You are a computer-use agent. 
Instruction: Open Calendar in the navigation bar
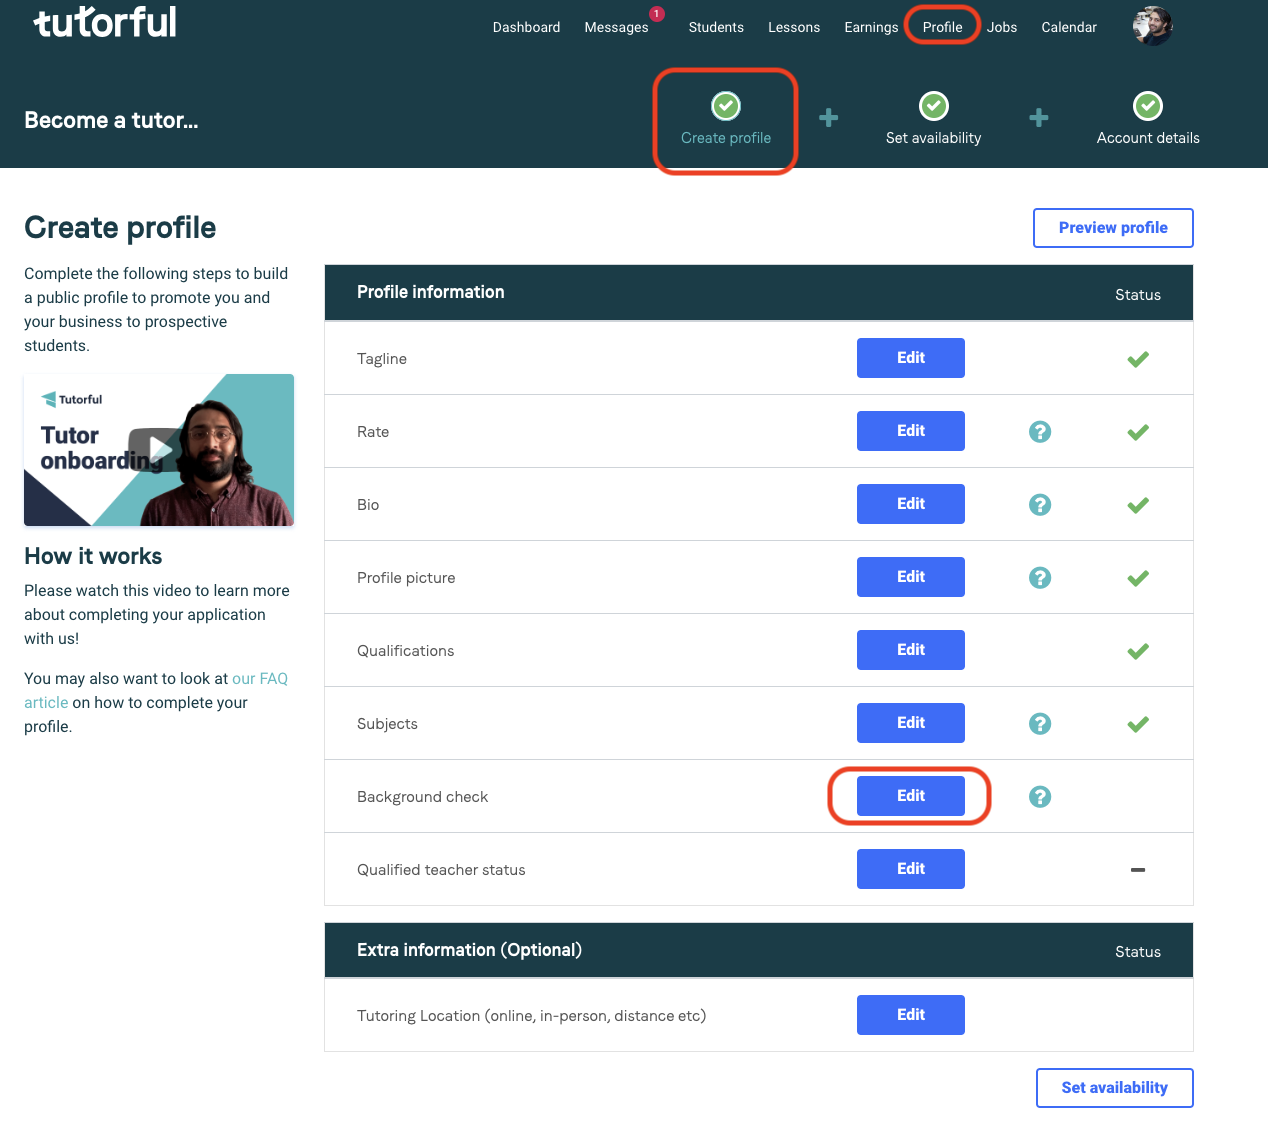(x=1069, y=27)
